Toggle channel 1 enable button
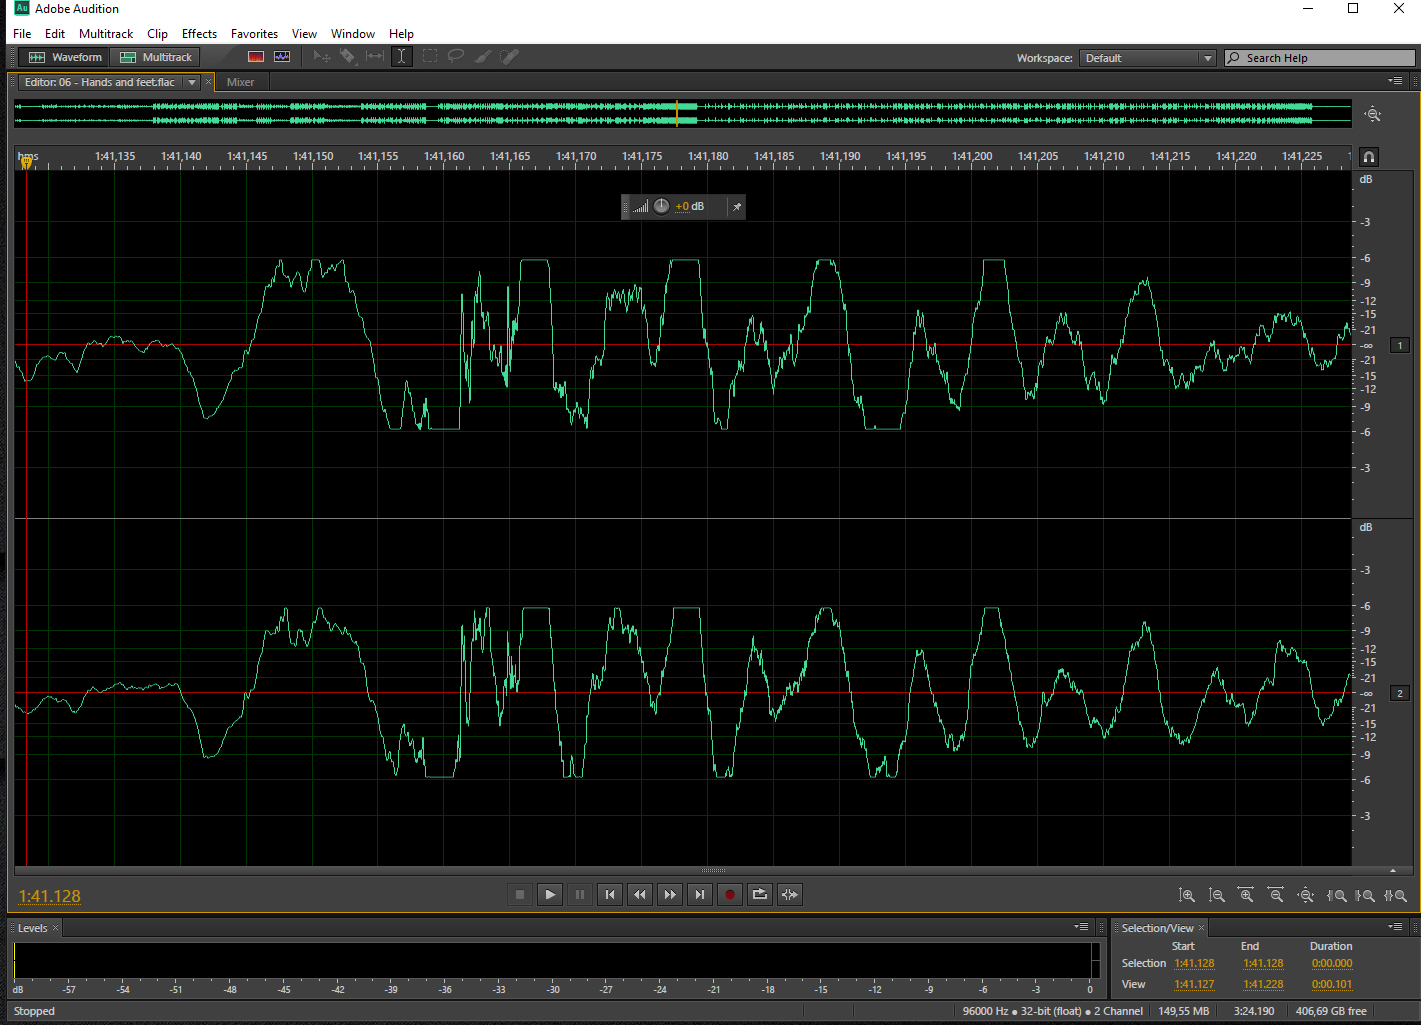1421x1025 pixels. point(1400,345)
